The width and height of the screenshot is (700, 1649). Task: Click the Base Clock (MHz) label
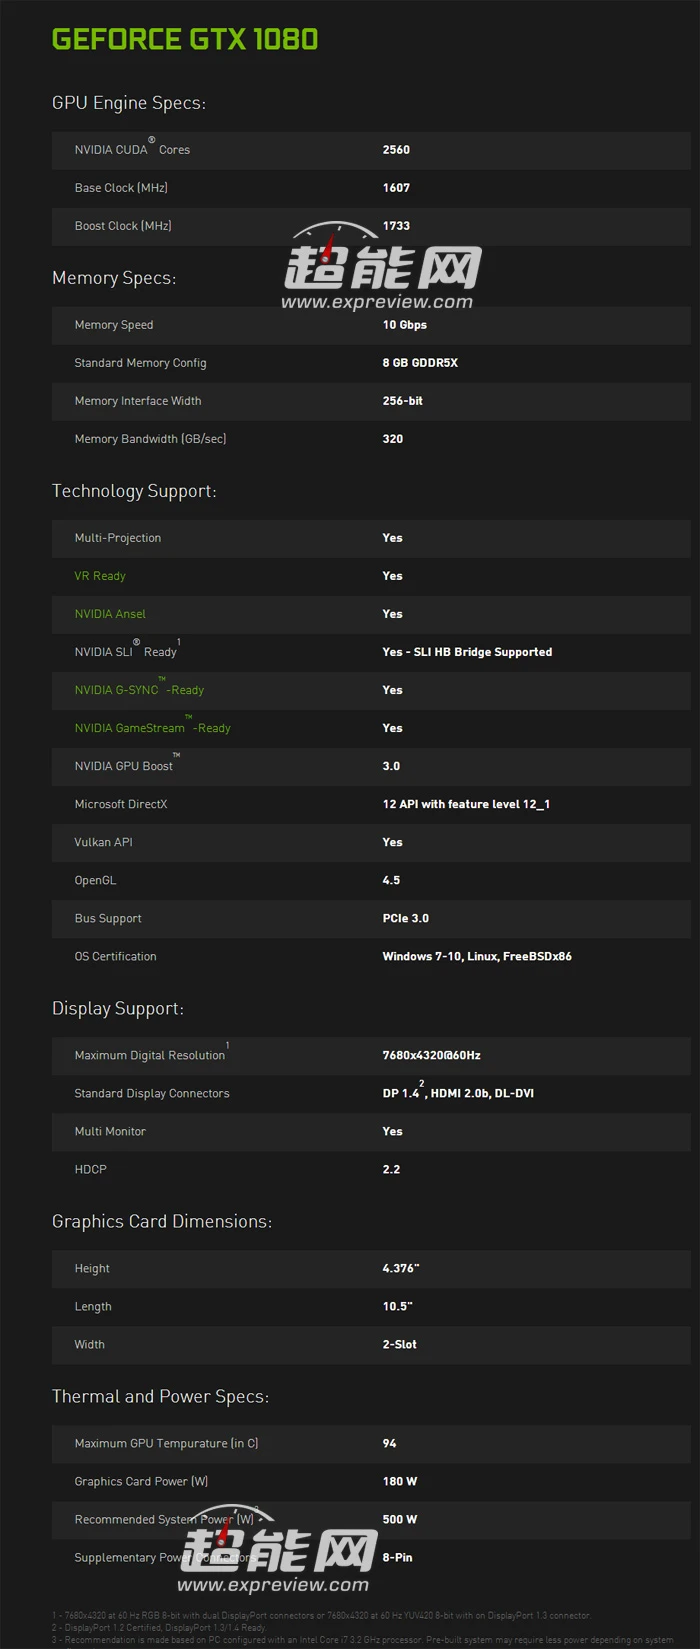(x=121, y=188)
